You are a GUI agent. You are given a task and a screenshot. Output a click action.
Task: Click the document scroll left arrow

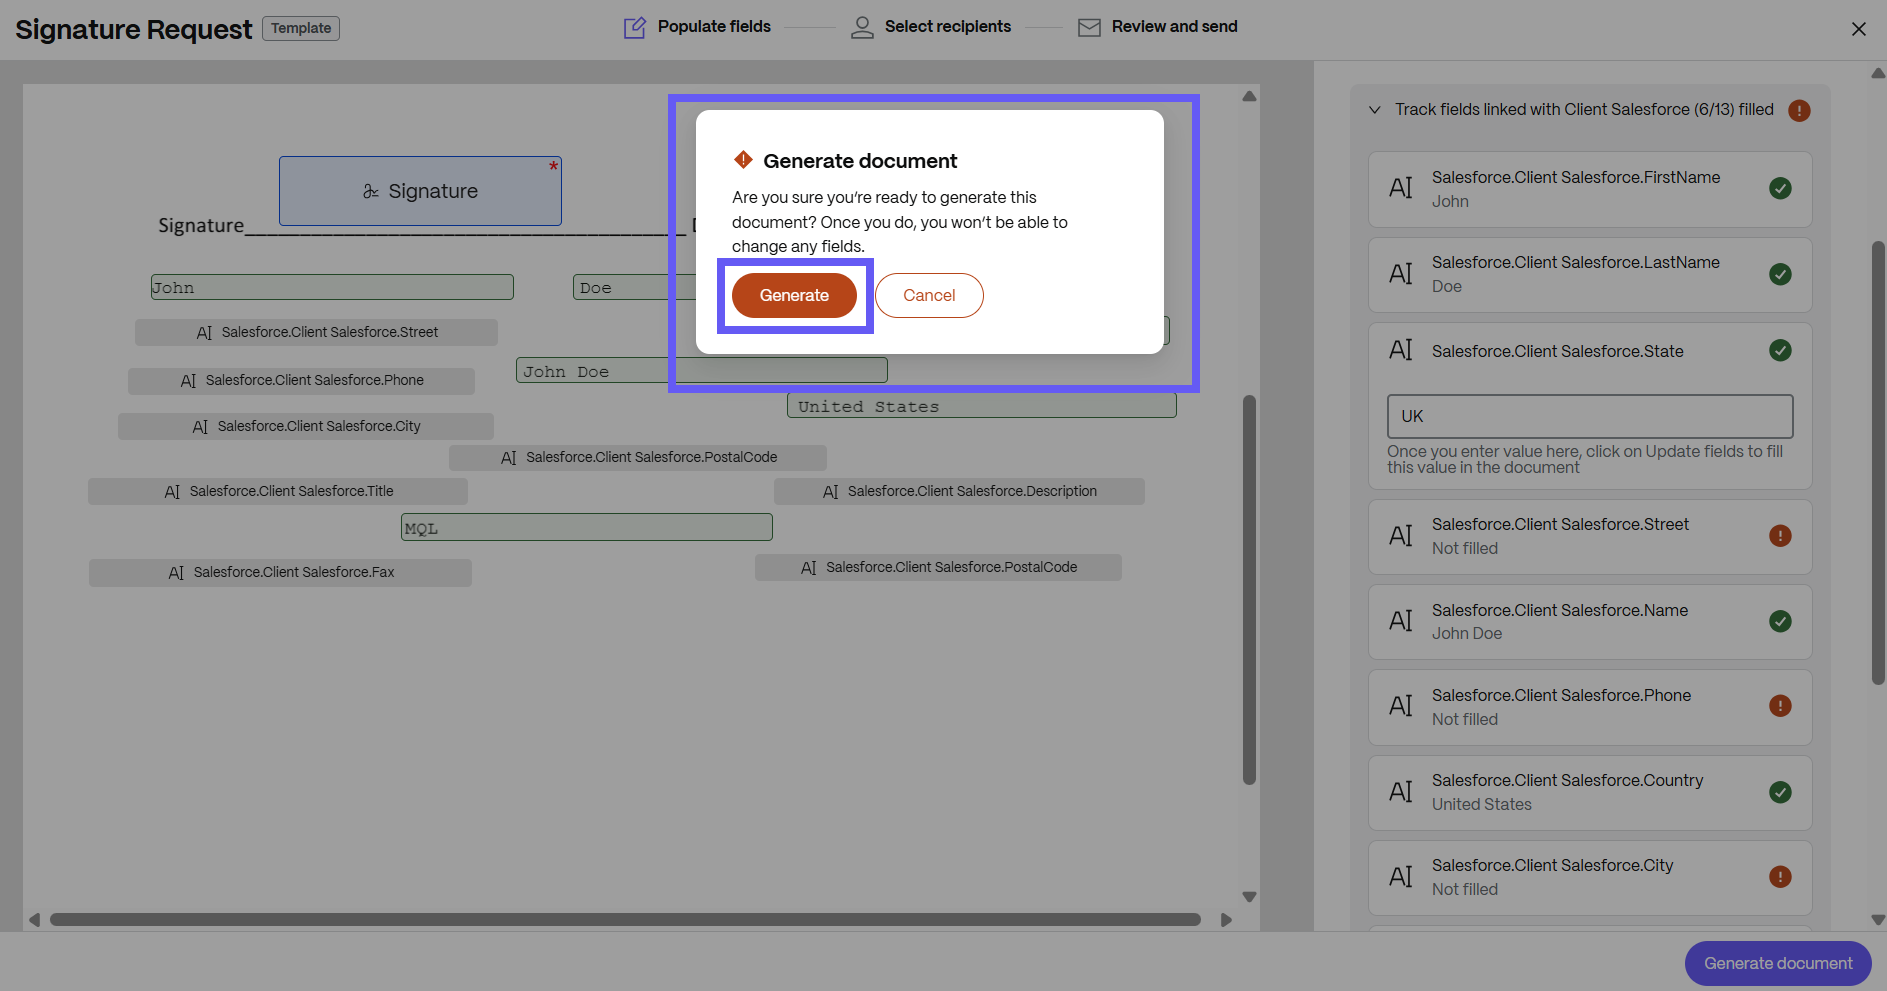(x=34, y=920)
